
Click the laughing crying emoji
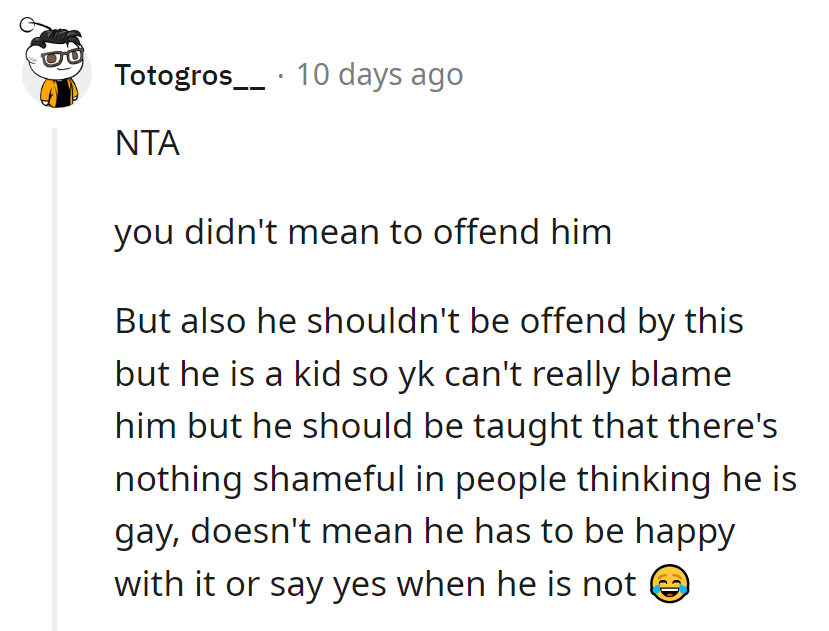(668, 584)
